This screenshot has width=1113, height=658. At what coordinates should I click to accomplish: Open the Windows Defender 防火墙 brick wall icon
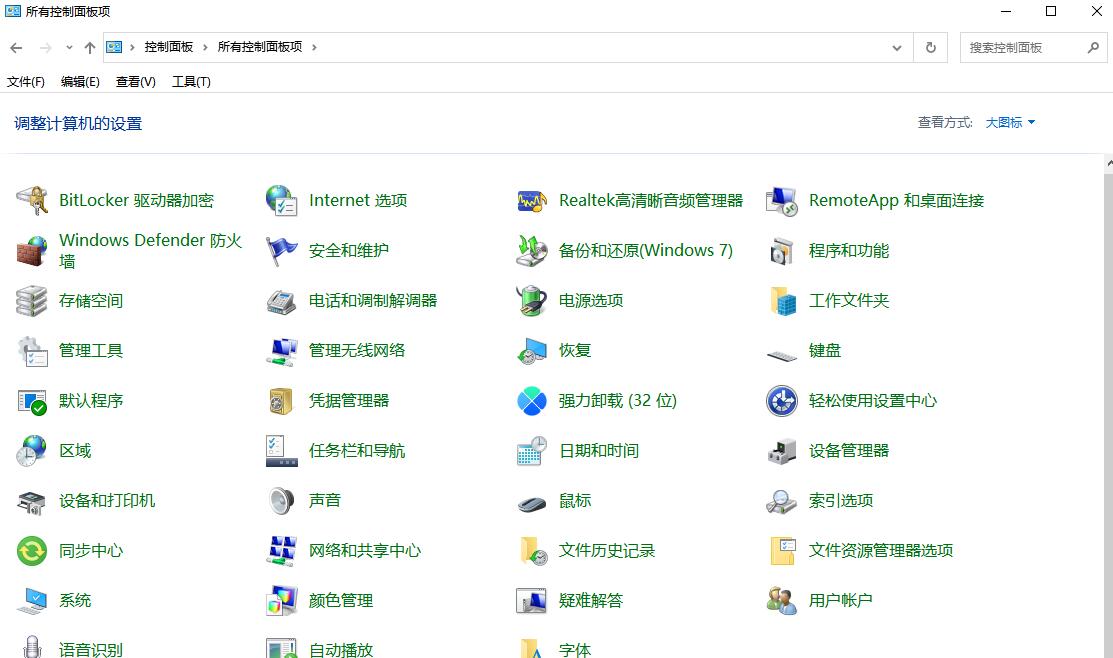click(32, 251)
